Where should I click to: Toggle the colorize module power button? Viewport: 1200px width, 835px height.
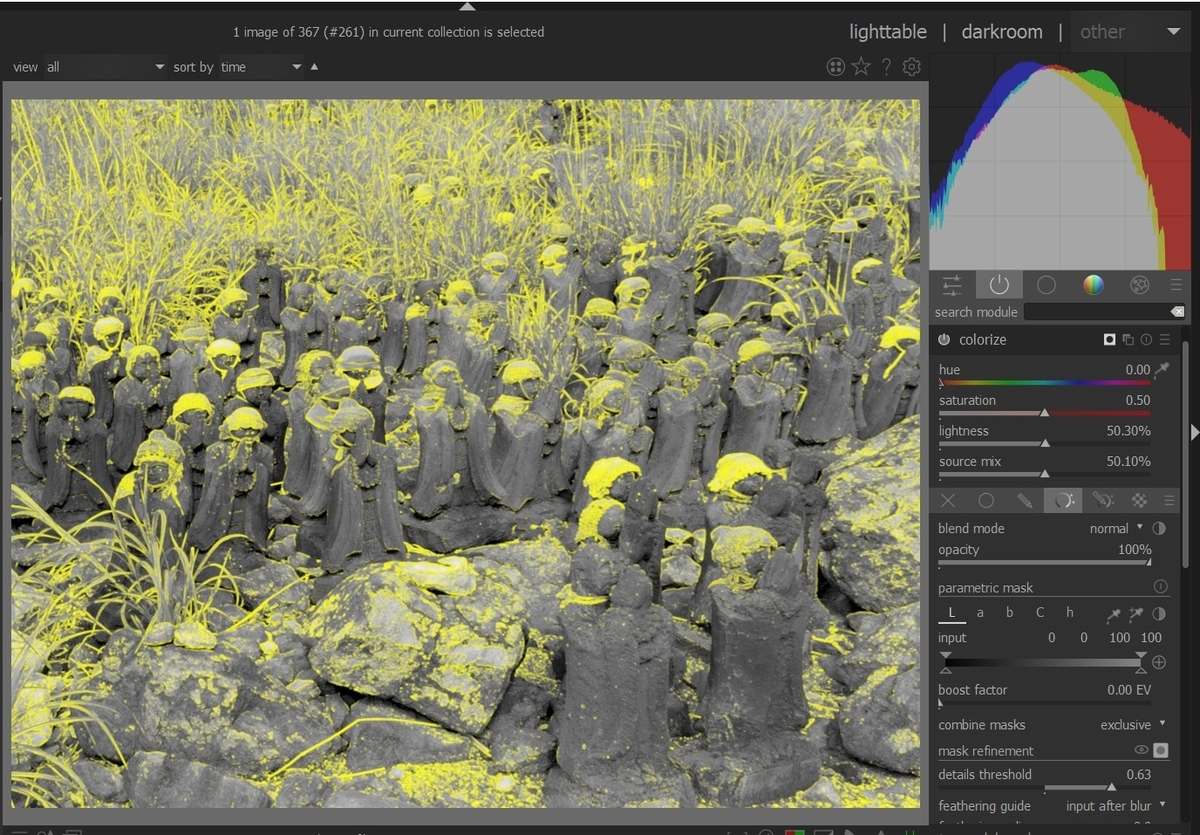[944, 340]
